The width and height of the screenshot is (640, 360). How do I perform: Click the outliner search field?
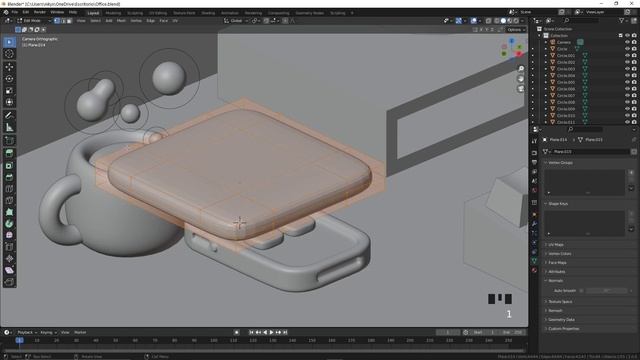[580, 20]
